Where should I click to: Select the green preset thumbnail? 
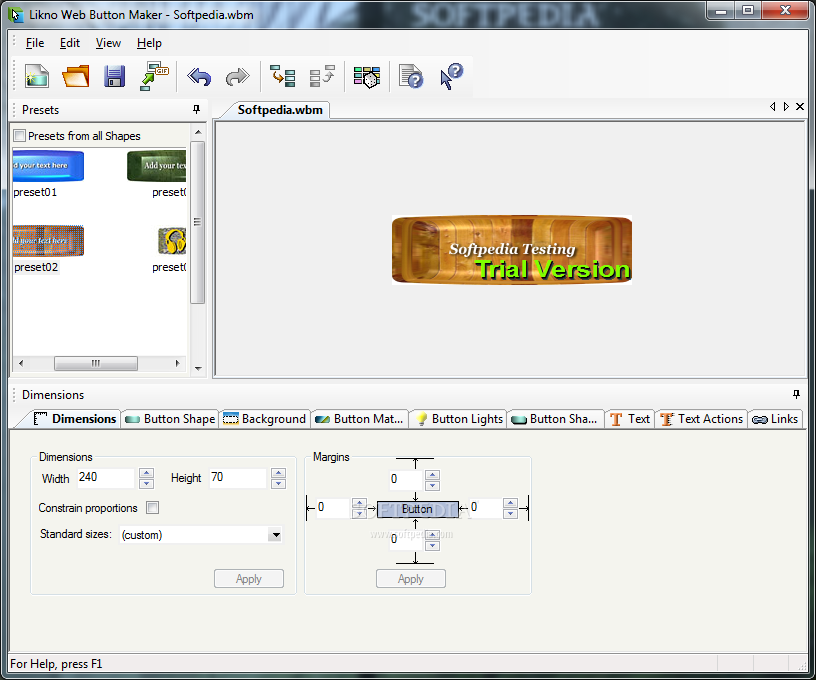click(x=157, y=166)
